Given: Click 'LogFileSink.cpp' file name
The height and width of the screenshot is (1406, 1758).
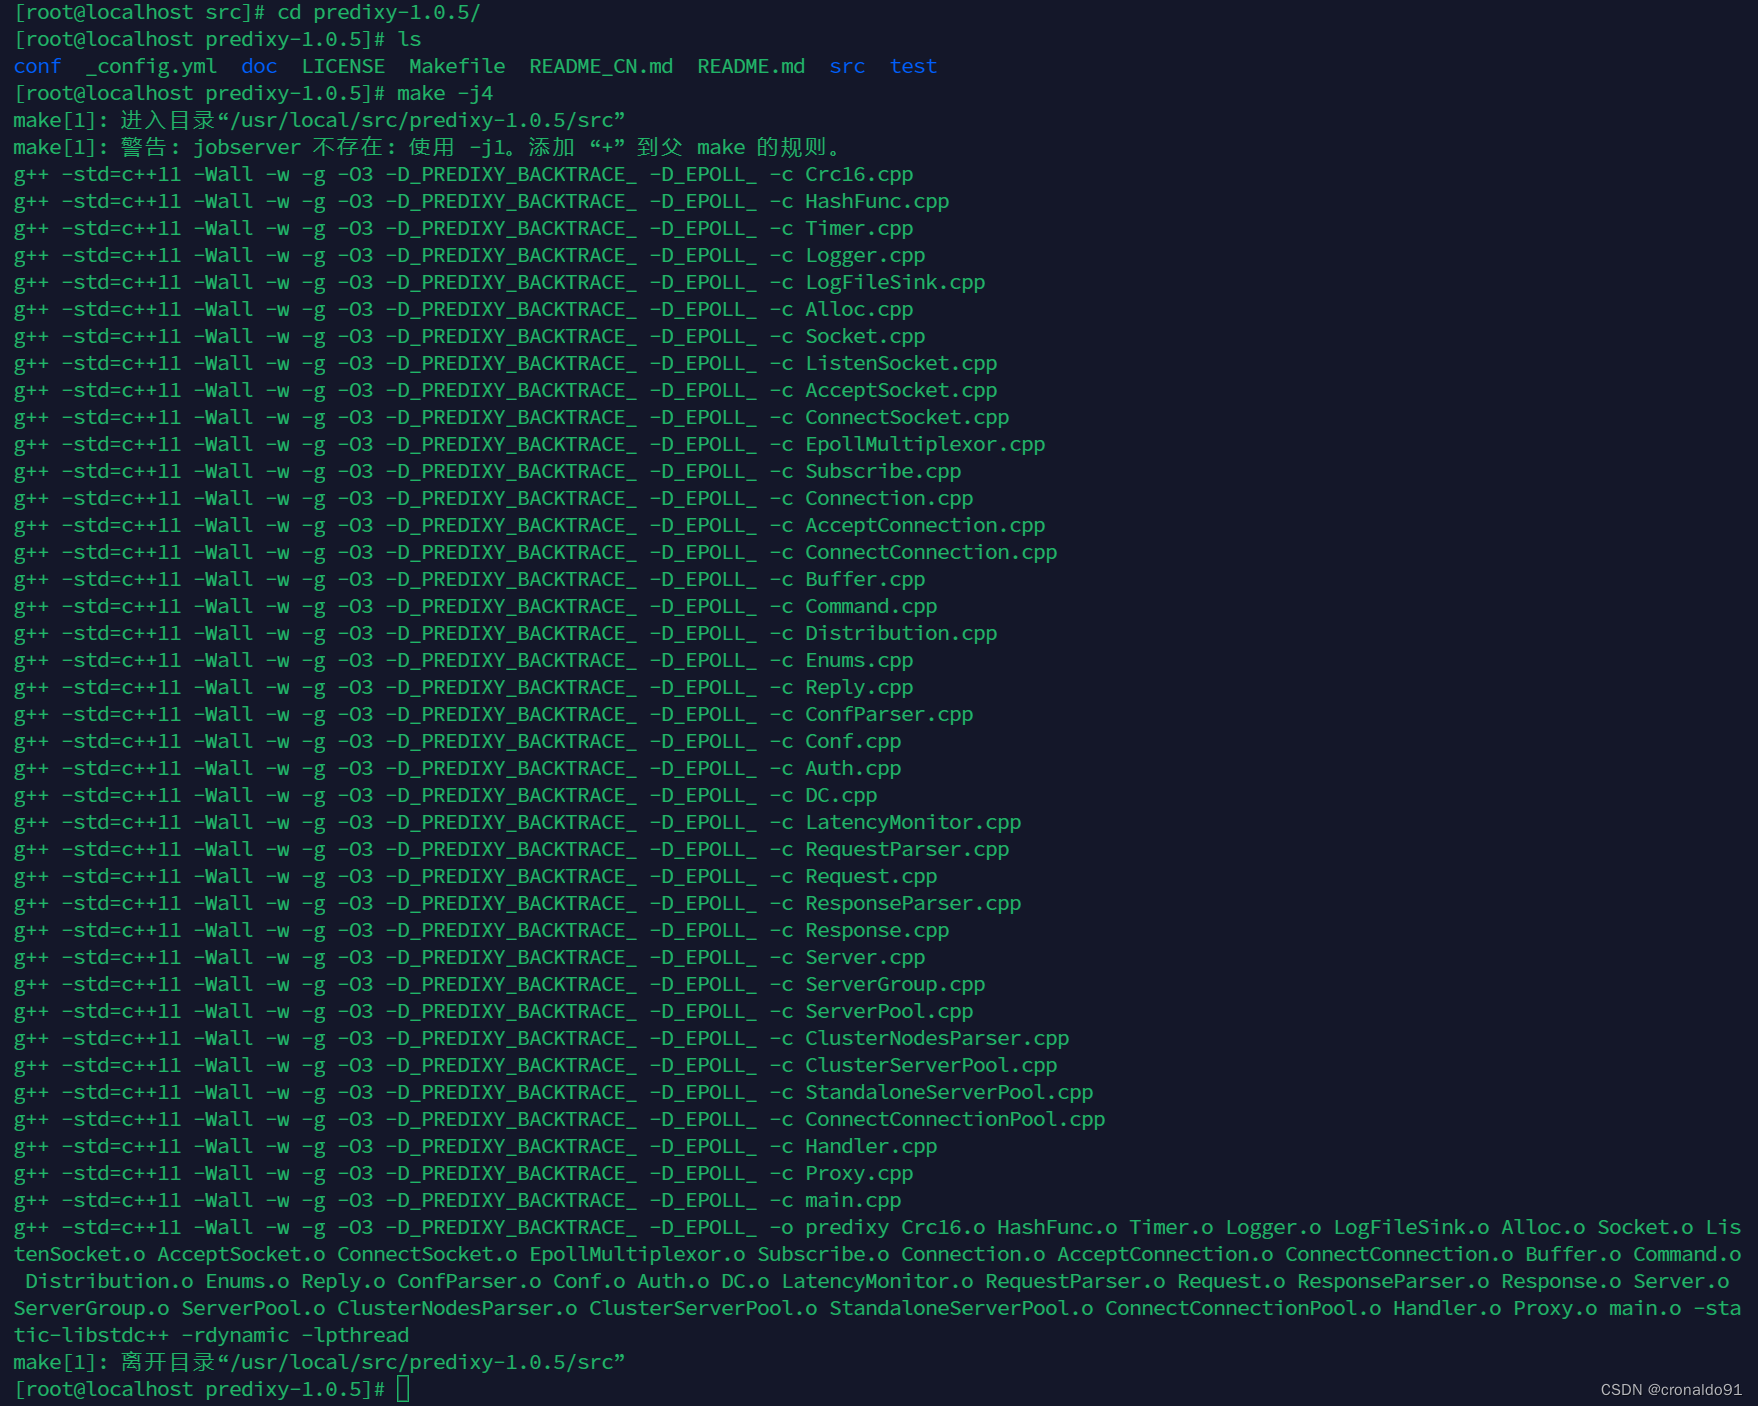Looking at the screenshot, I should point(896,282).
